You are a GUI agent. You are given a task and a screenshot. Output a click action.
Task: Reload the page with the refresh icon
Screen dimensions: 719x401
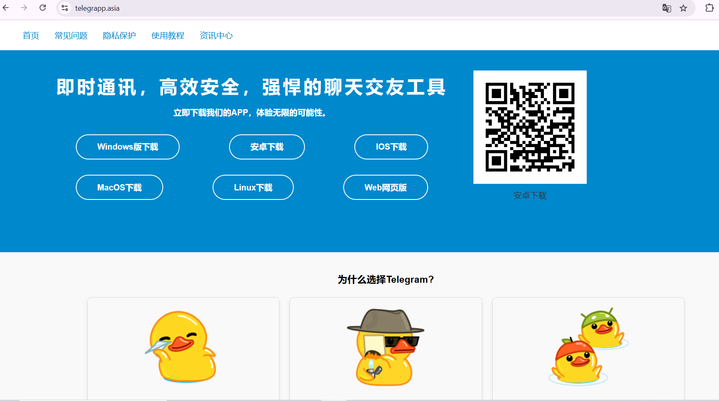coord(42,8)
